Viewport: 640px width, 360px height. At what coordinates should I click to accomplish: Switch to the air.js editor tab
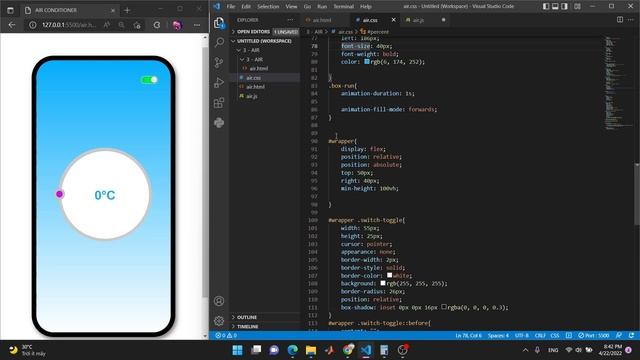[x=418, y=20]
